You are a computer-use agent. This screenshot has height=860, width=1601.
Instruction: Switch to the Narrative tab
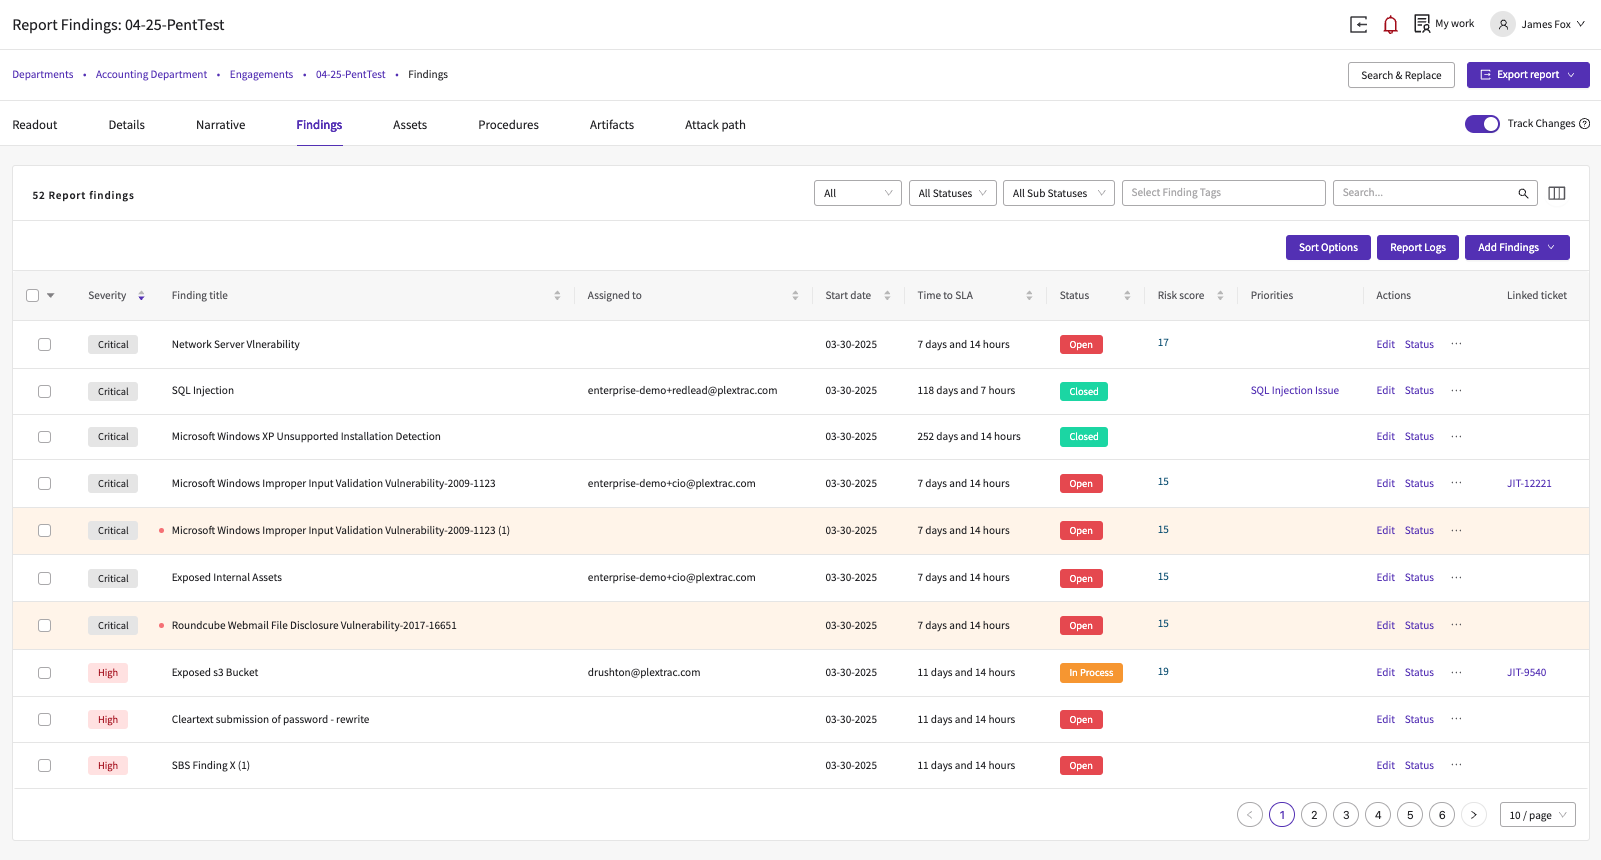(x=220, y=125)
